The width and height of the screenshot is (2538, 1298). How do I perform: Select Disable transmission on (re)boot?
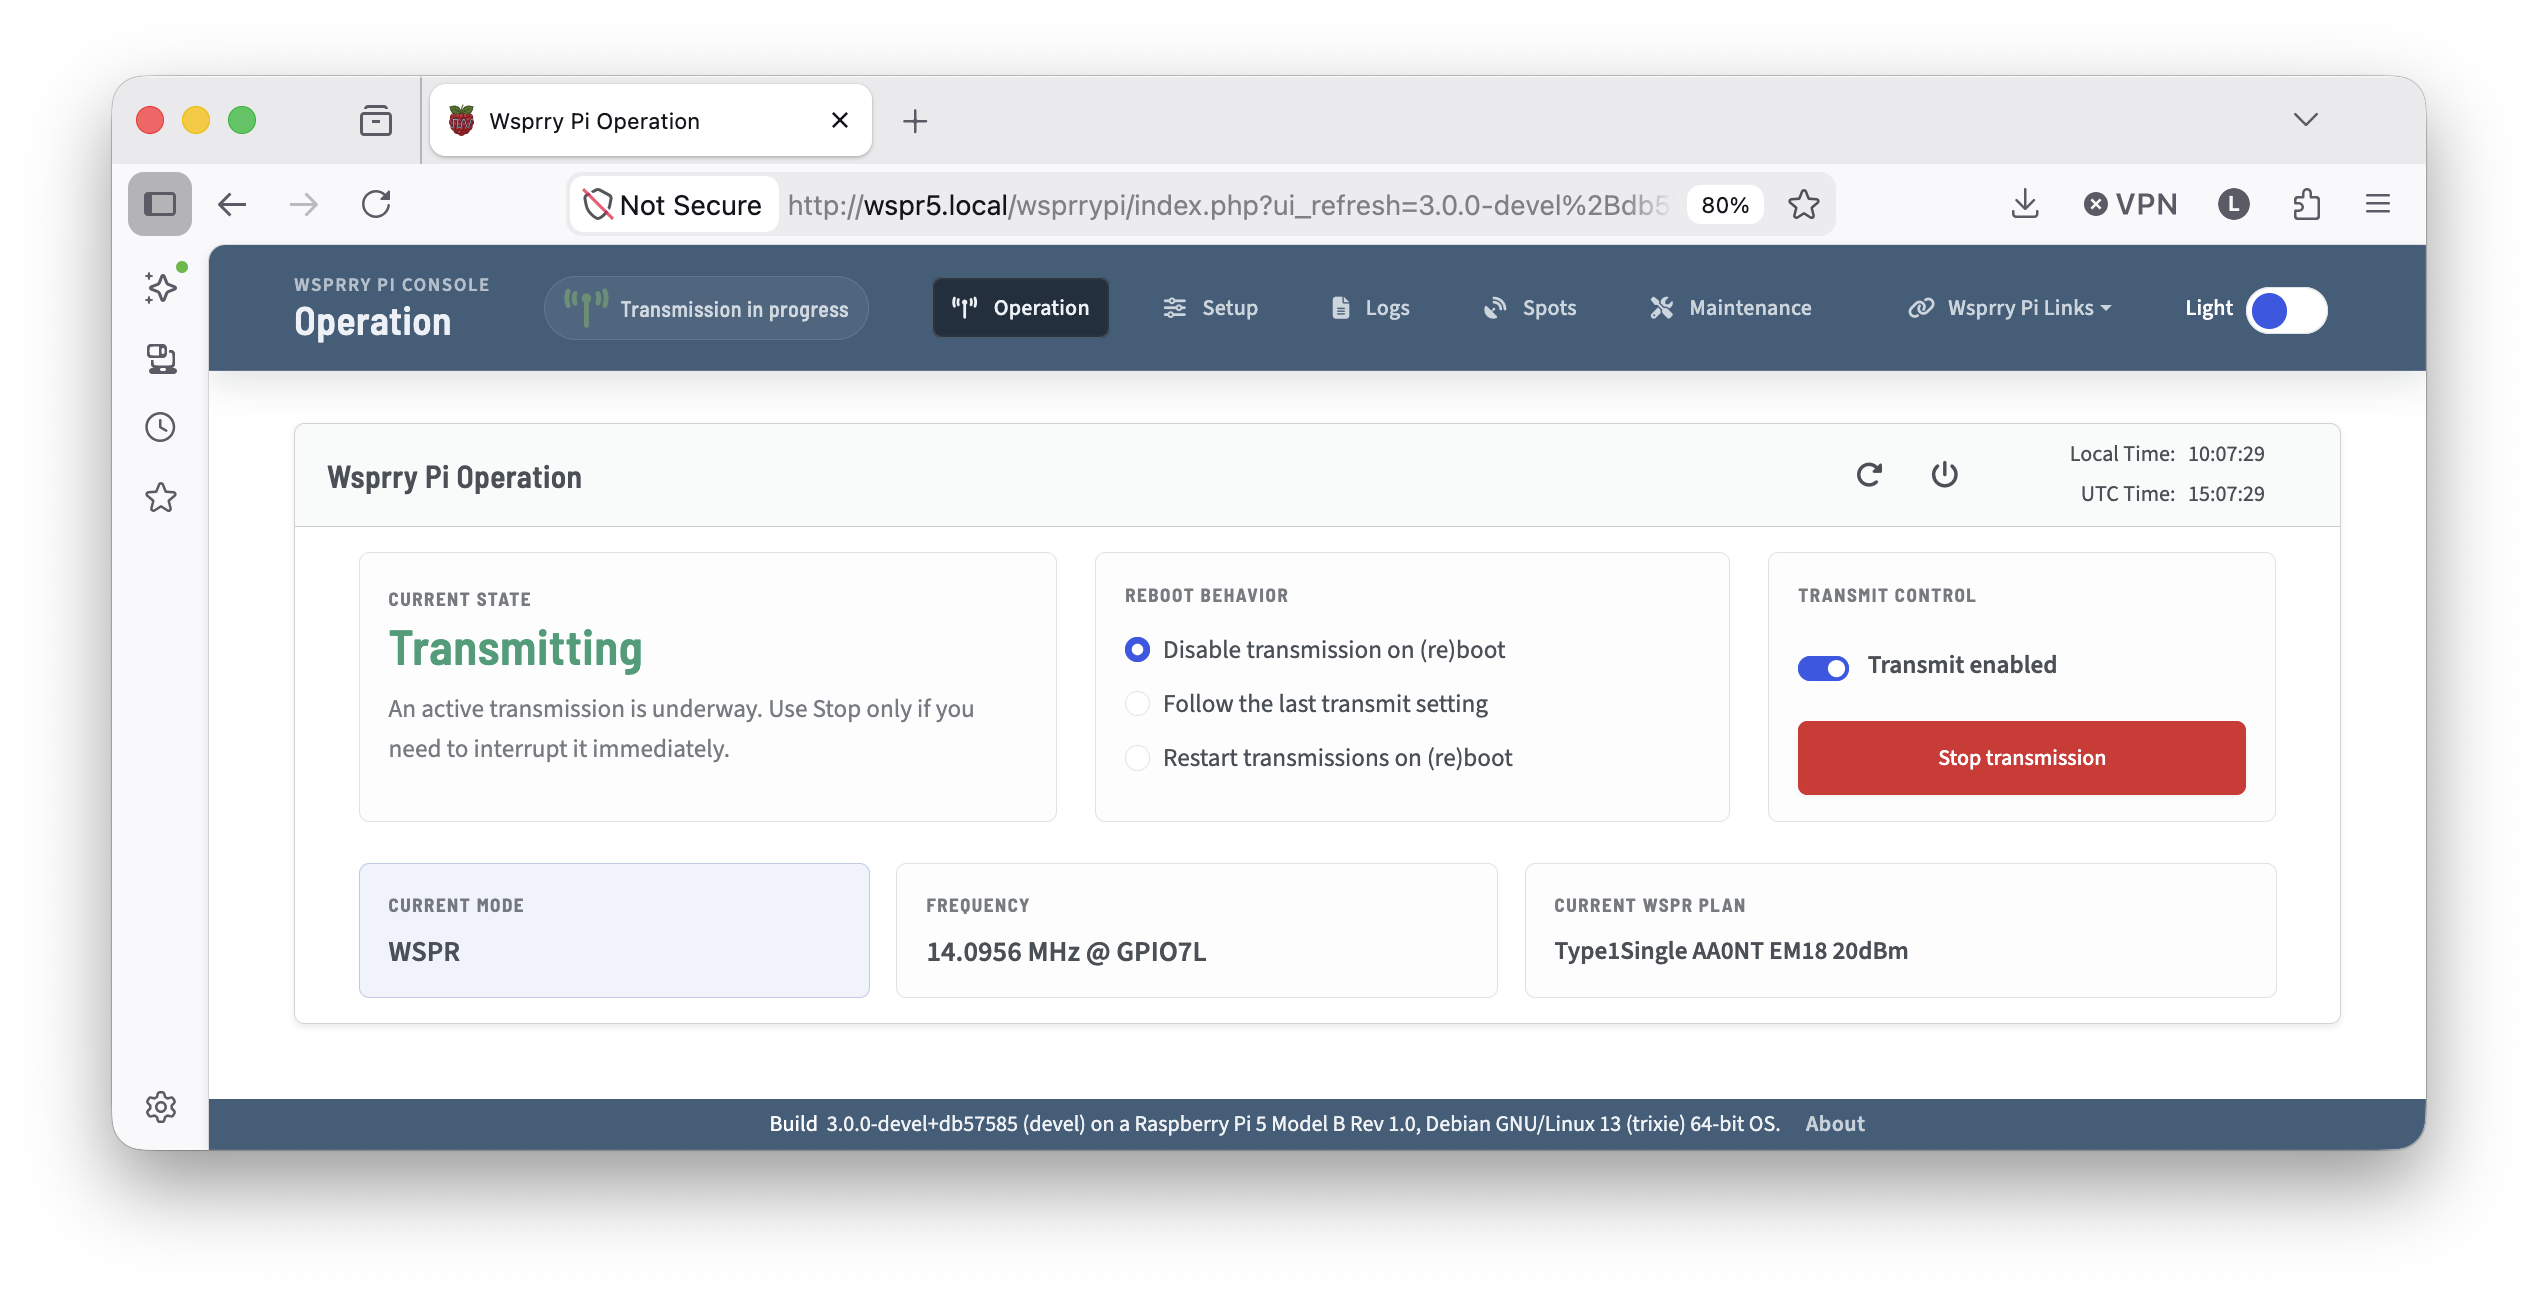[x=1137, y=650]
